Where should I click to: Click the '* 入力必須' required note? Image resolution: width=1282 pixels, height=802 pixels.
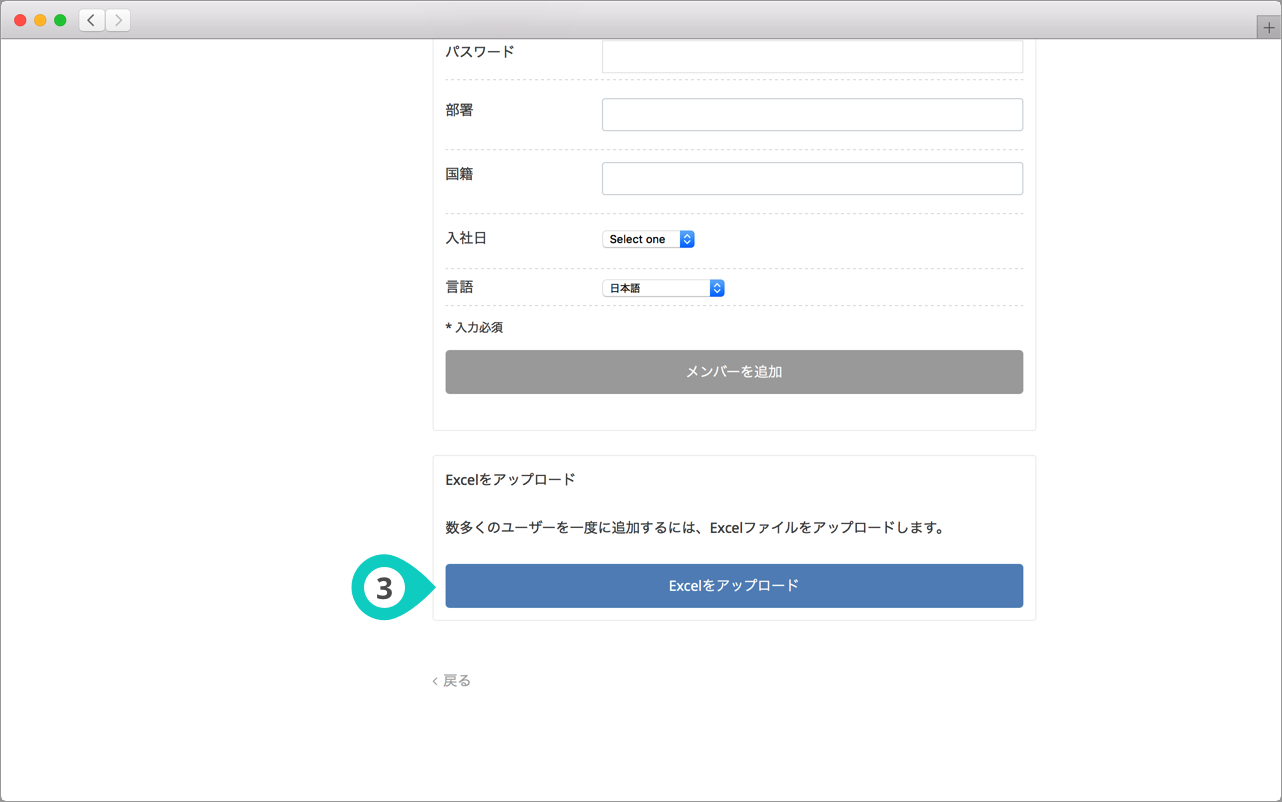coord(474,328)
